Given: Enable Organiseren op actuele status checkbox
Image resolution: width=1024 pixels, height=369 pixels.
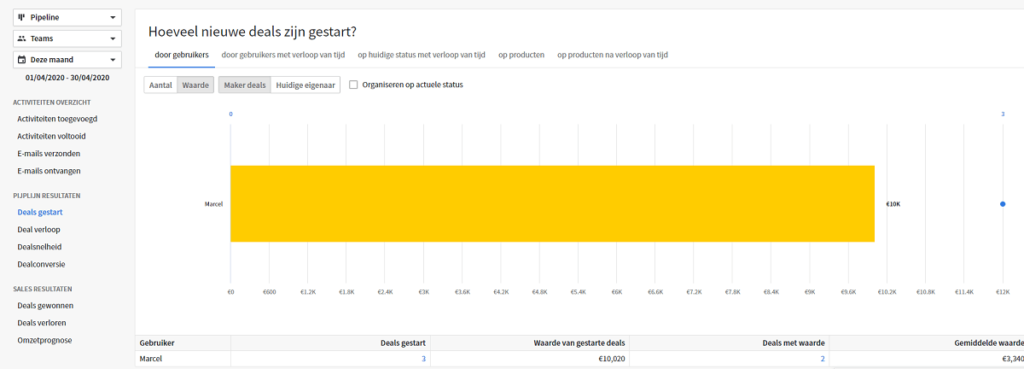Looking at the screenshot, I should (x=353, y=84).
